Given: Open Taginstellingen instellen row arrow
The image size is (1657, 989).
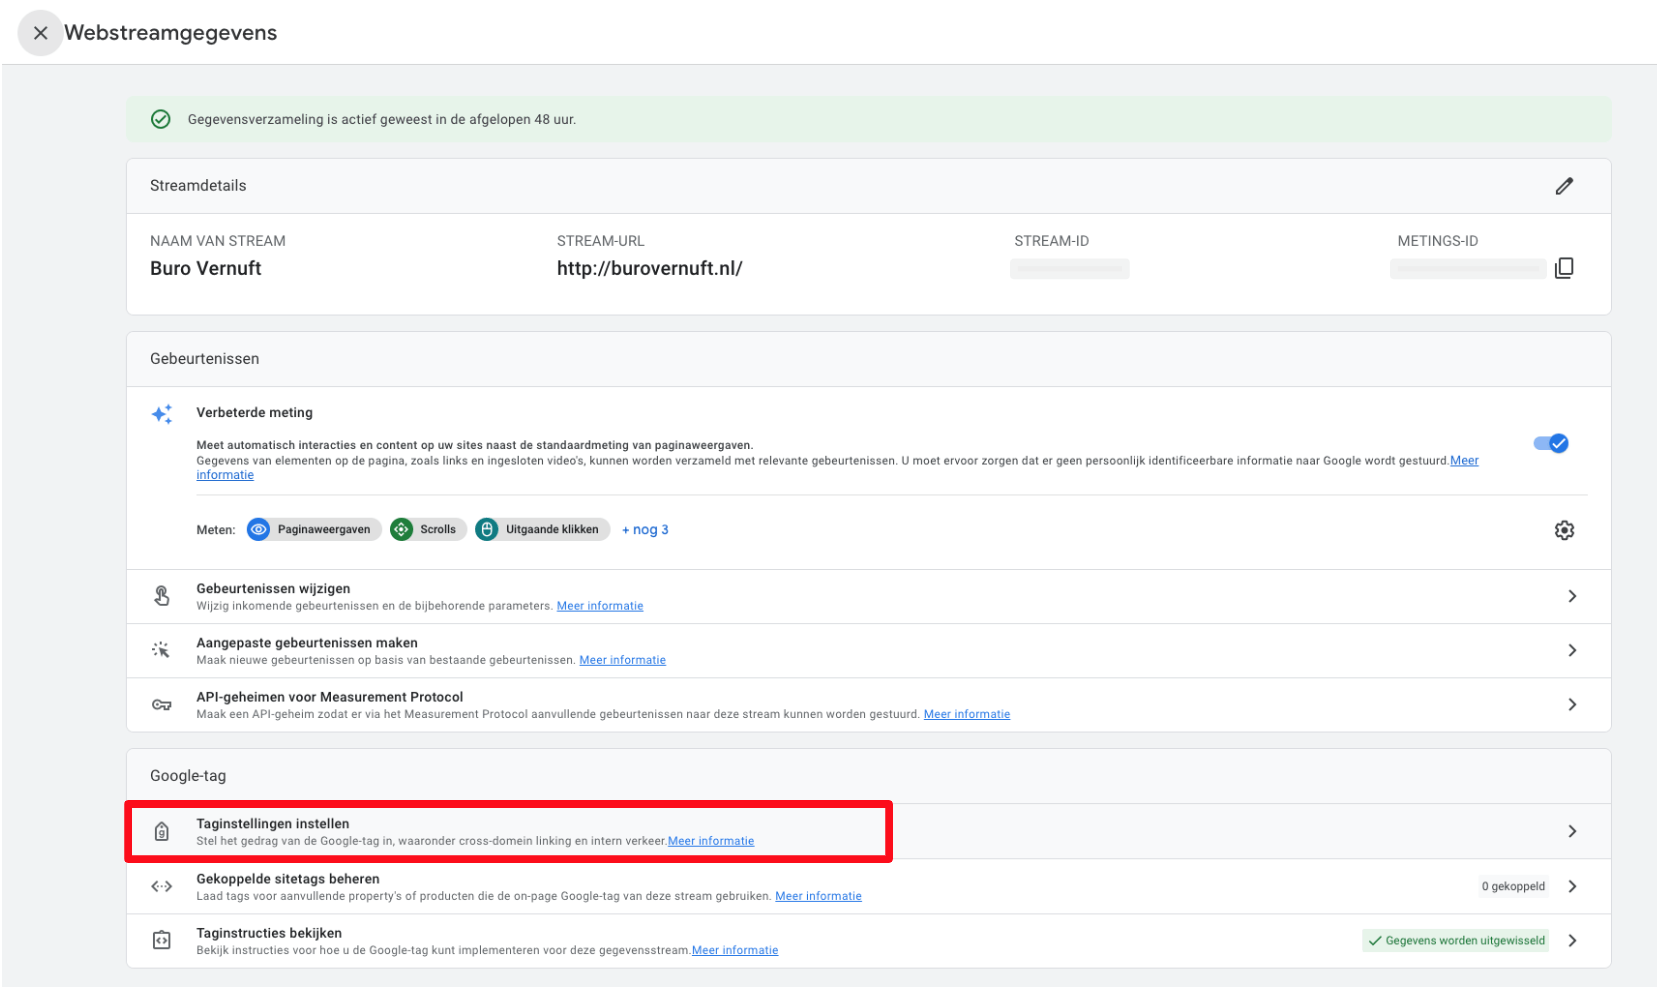Looking at the screenshot, I should 1572,831.
